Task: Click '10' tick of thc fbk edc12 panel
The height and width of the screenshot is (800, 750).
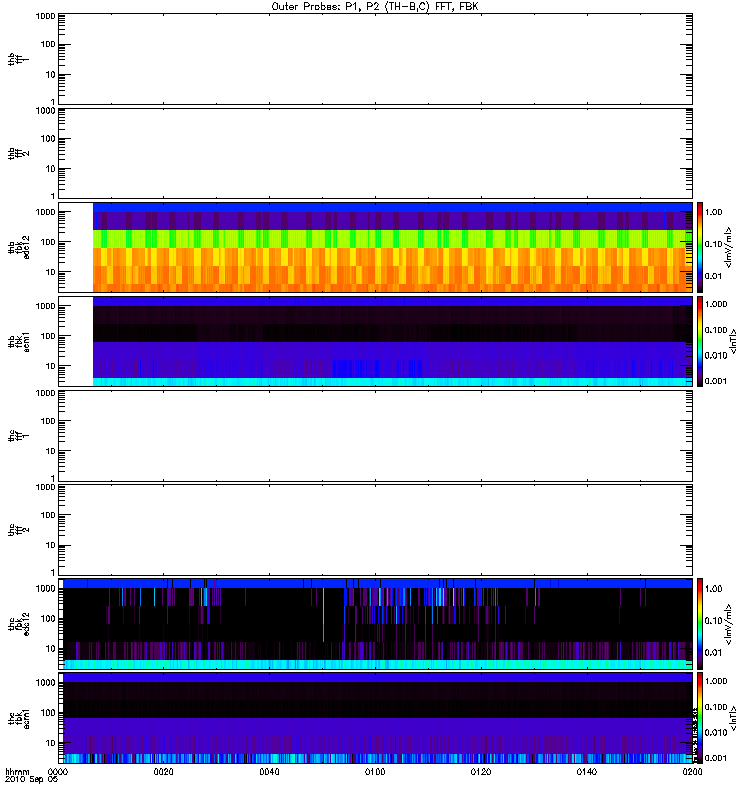Action: (x=51, y=648)
